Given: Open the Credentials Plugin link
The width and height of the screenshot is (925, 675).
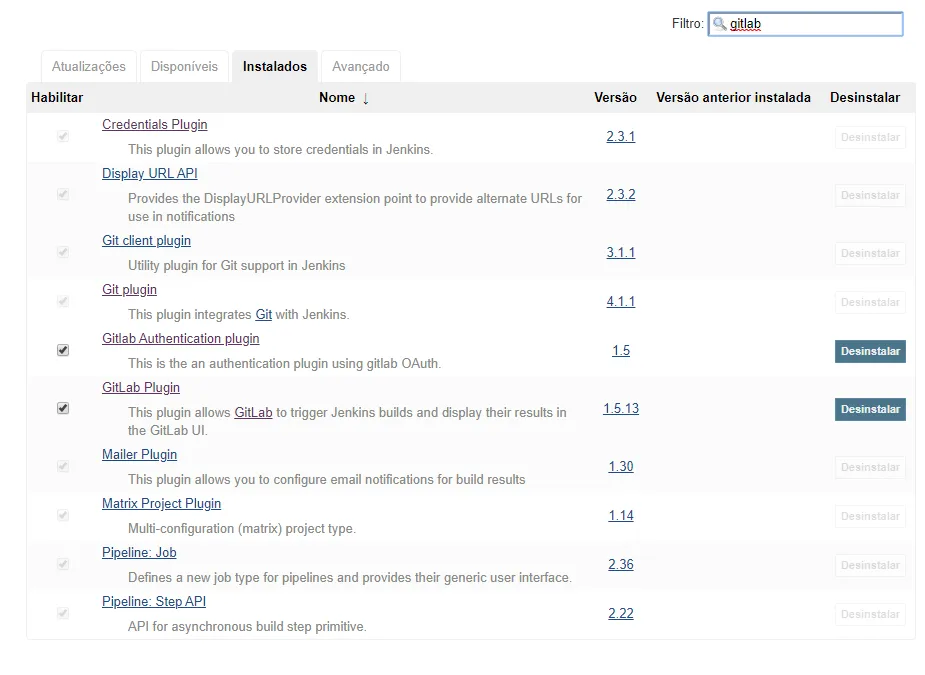Looking at the screenshot, I should tap(155, 125).
